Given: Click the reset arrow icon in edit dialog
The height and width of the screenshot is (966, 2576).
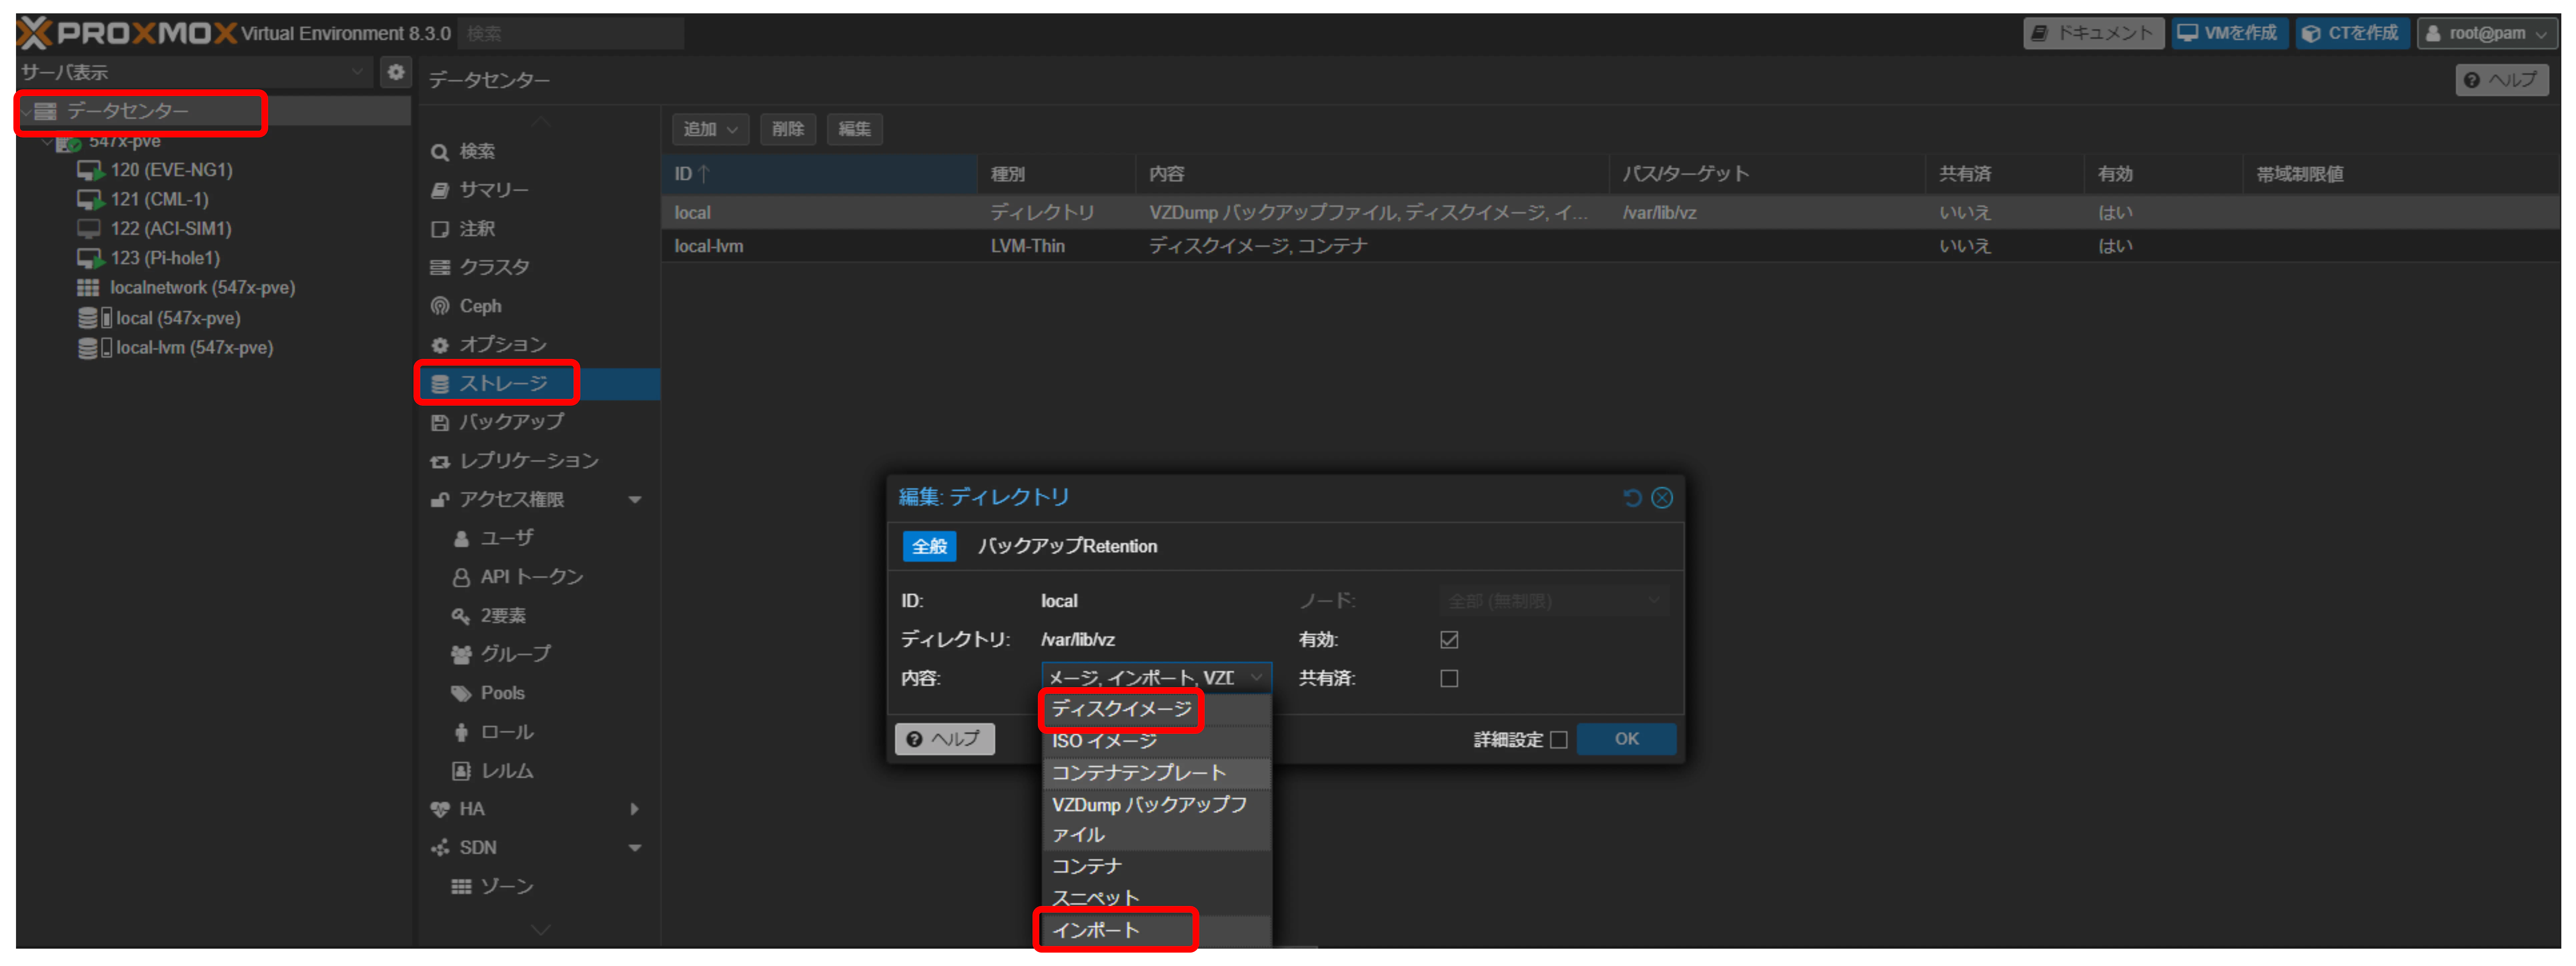Looking at the screenshot, I should coord(1632,497).
